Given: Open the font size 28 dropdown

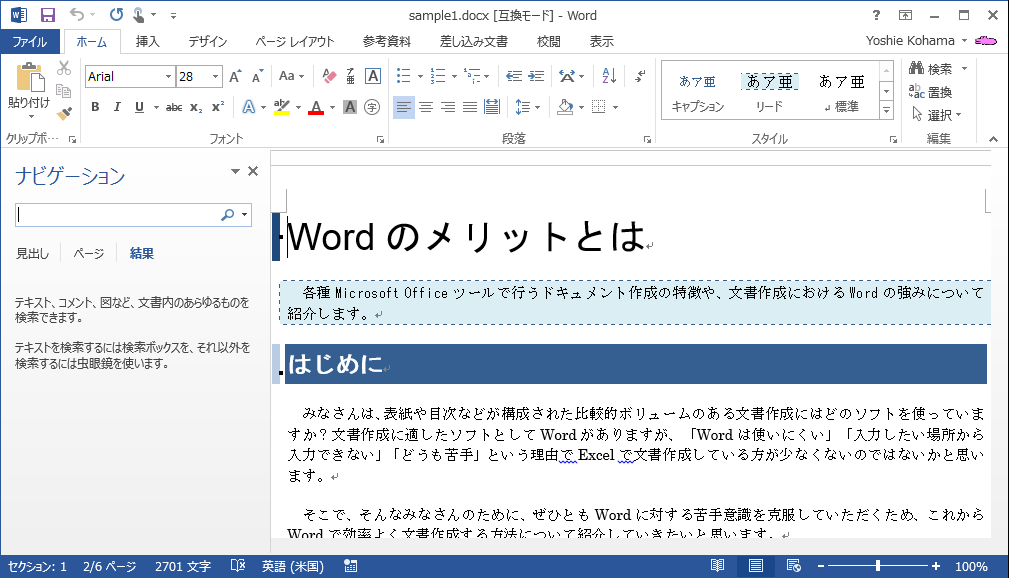Looking at the screenshot, I should coord(216,77).
